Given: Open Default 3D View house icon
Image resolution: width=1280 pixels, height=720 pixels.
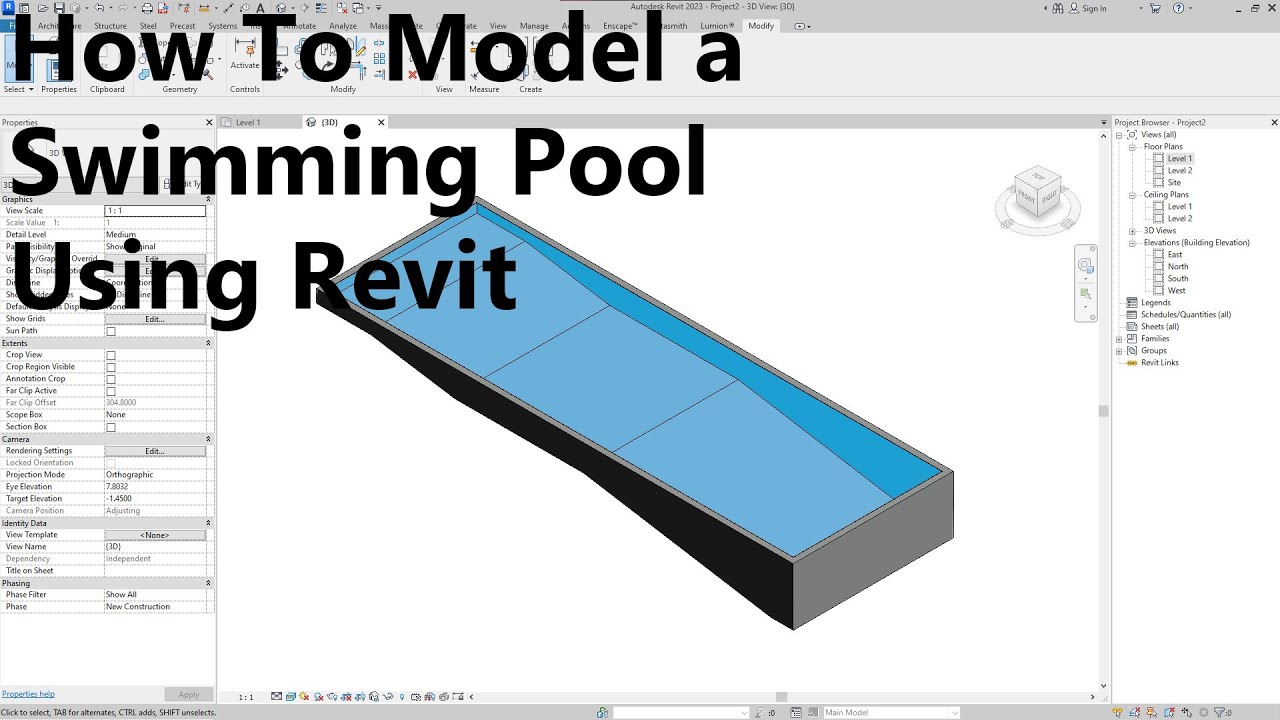Looking at the screenshot, I should click(281, 8).
